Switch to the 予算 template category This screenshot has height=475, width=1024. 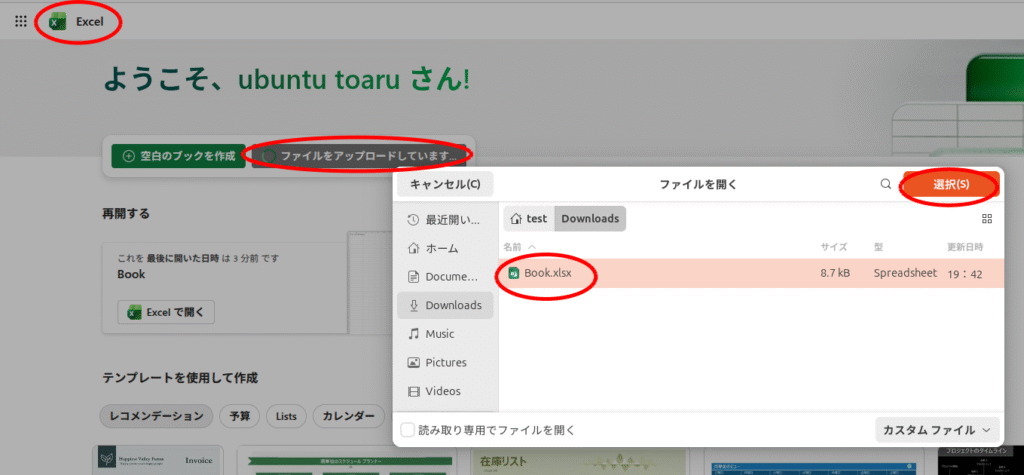click(241, 416)
